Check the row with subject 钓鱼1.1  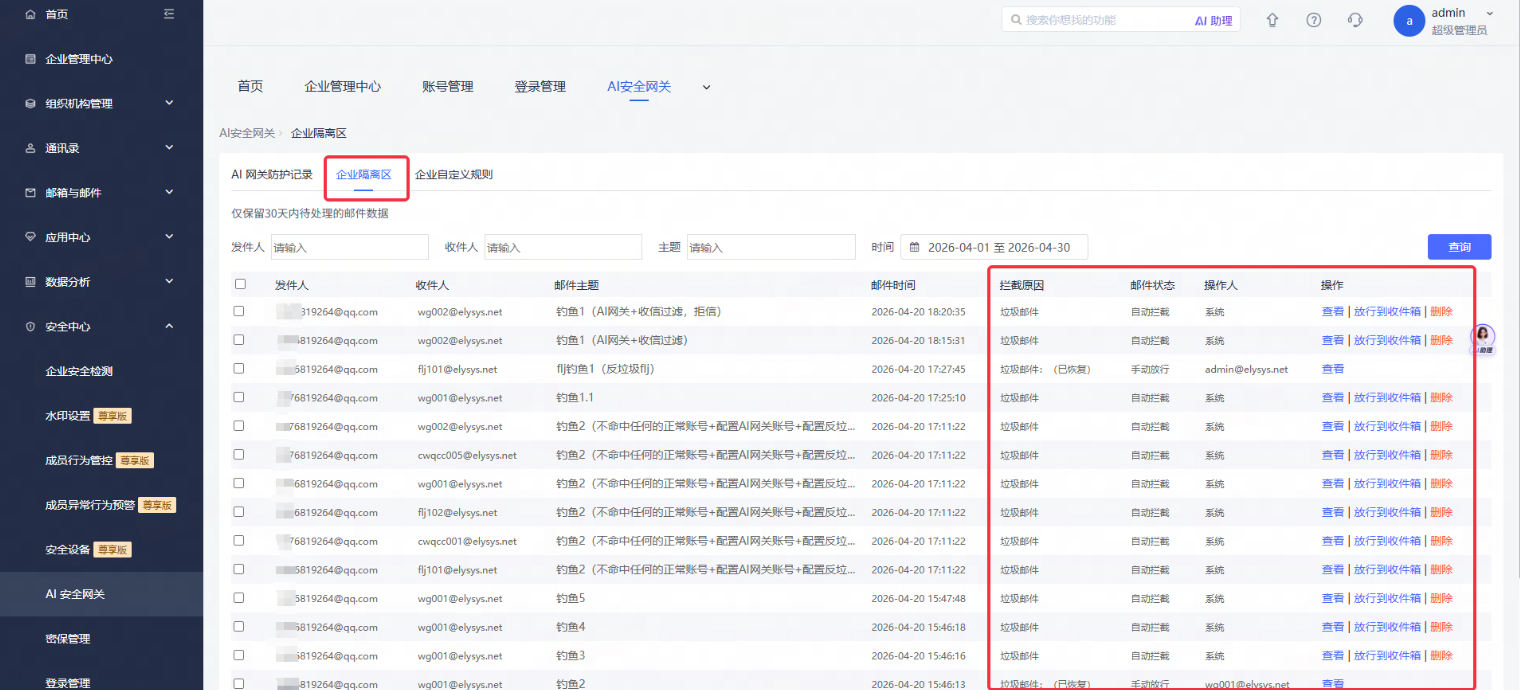tap(239, 397)
